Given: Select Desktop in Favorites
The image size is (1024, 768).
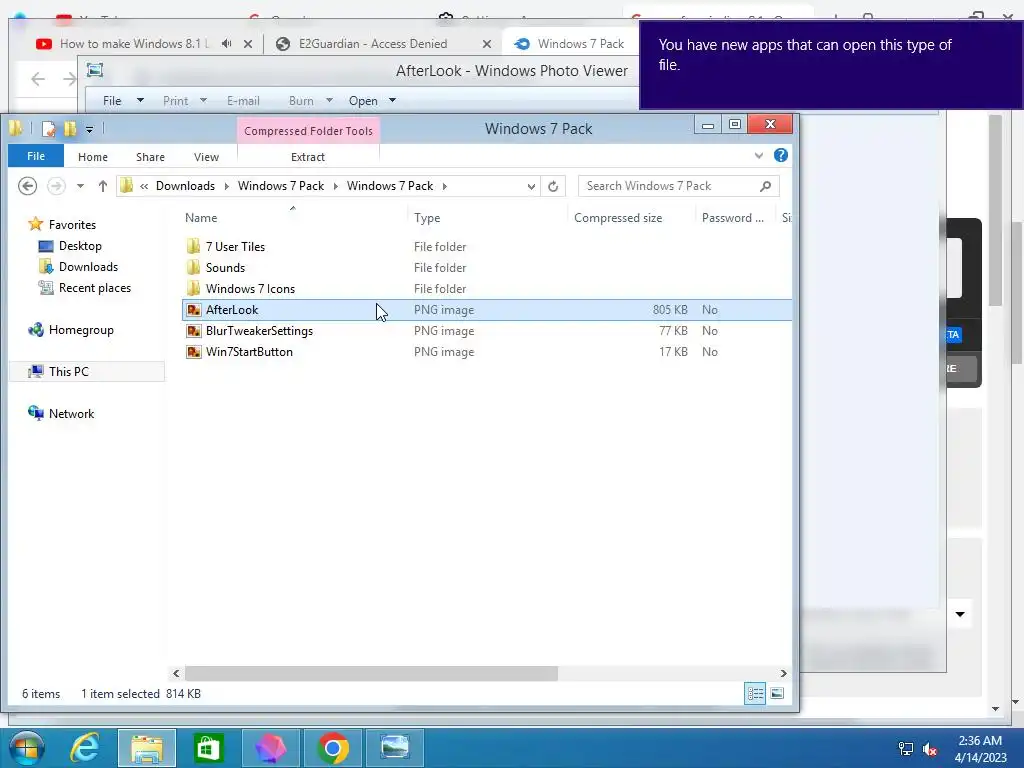Looking at the screenshot, I should 80,246.
